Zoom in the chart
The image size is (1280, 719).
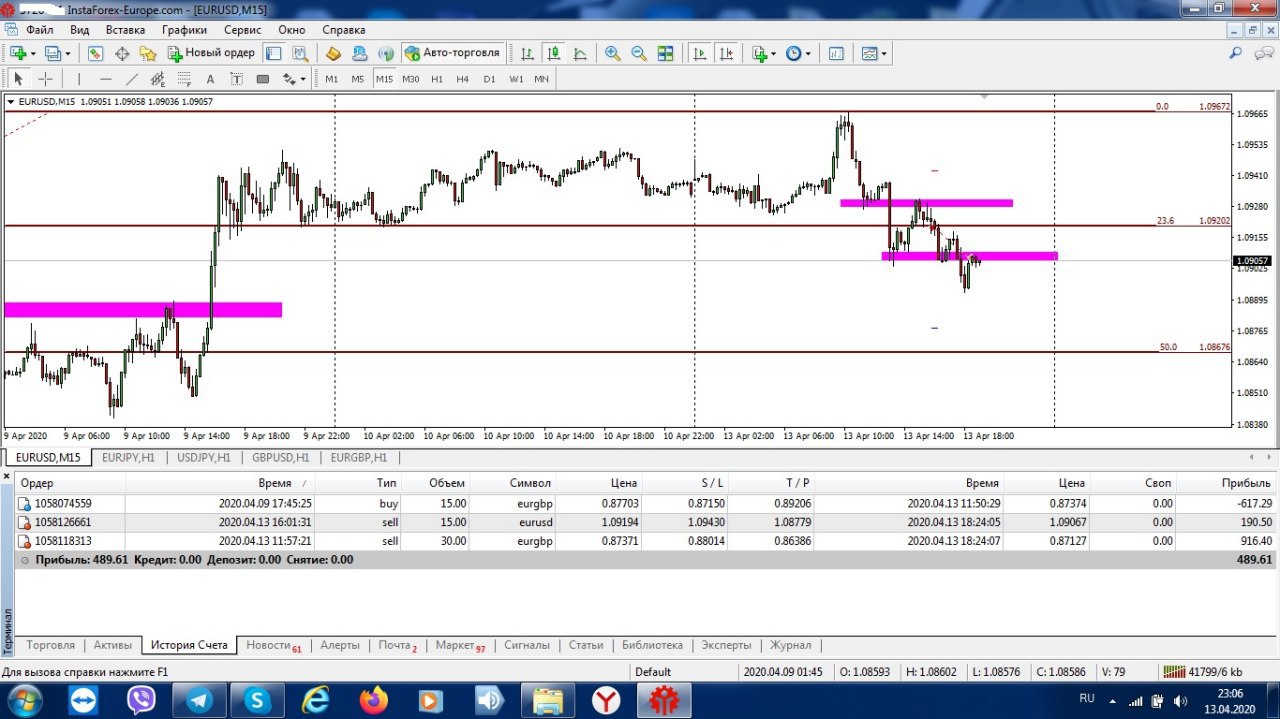(x=612, y=53)
